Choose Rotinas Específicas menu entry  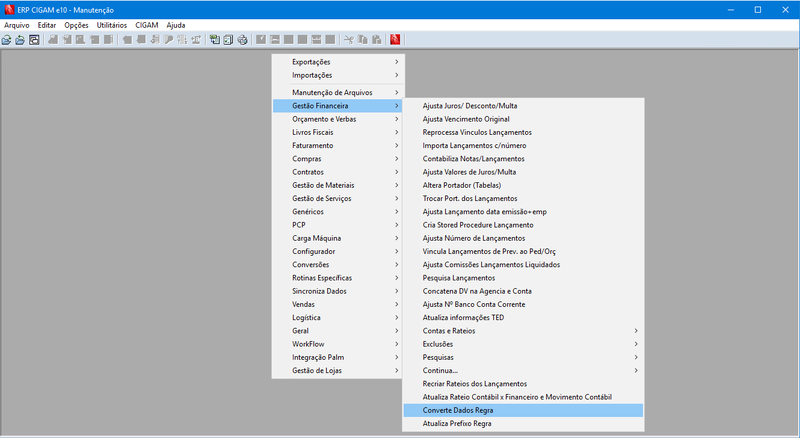point(337,278)
